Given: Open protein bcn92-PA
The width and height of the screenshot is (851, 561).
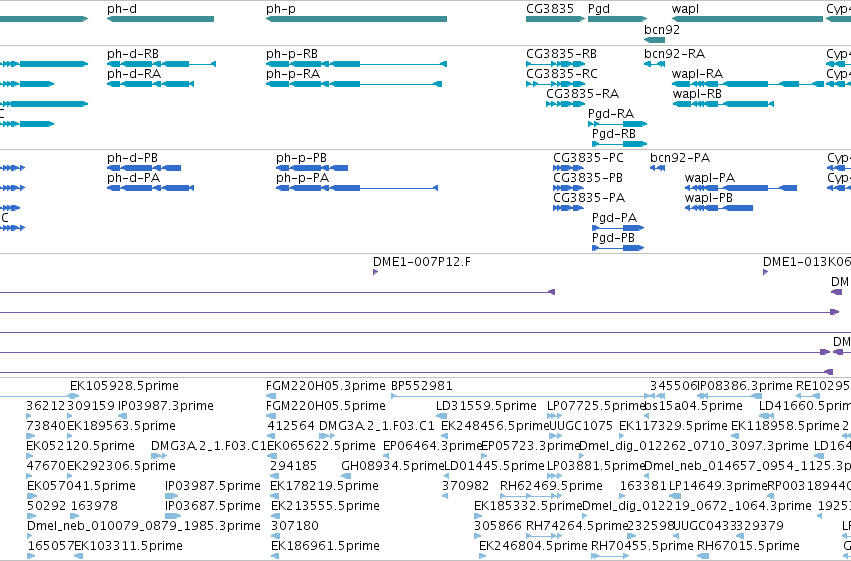Looking at the screenshot, I should point(657,168).
